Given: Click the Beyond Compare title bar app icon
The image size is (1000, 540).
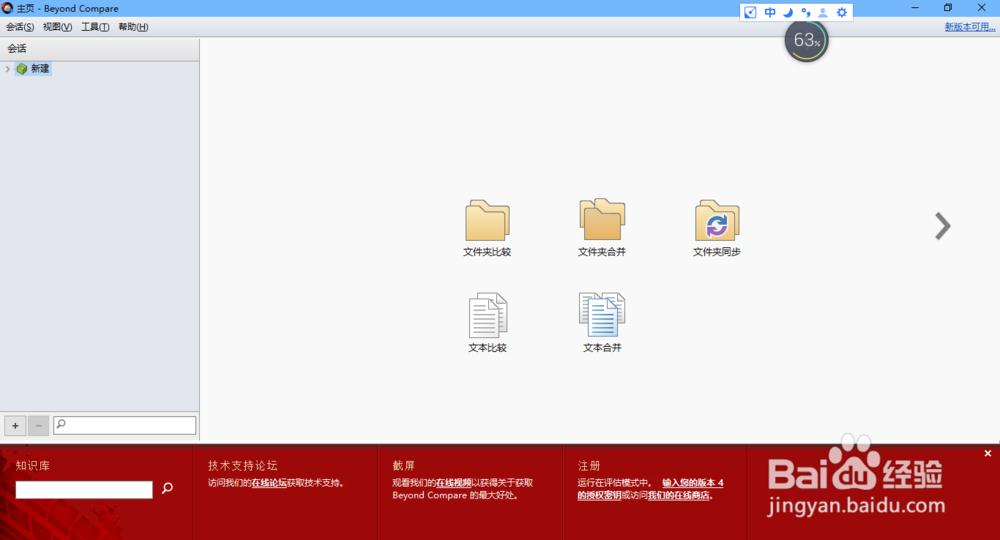Looking at the screenshot, I should point(8,8).
